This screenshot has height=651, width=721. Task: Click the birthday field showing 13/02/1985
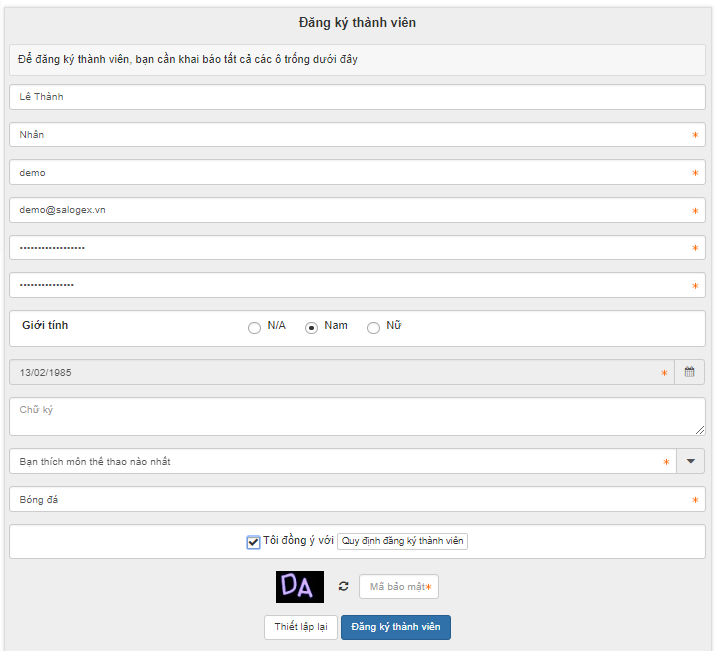(x=340, y=372)
